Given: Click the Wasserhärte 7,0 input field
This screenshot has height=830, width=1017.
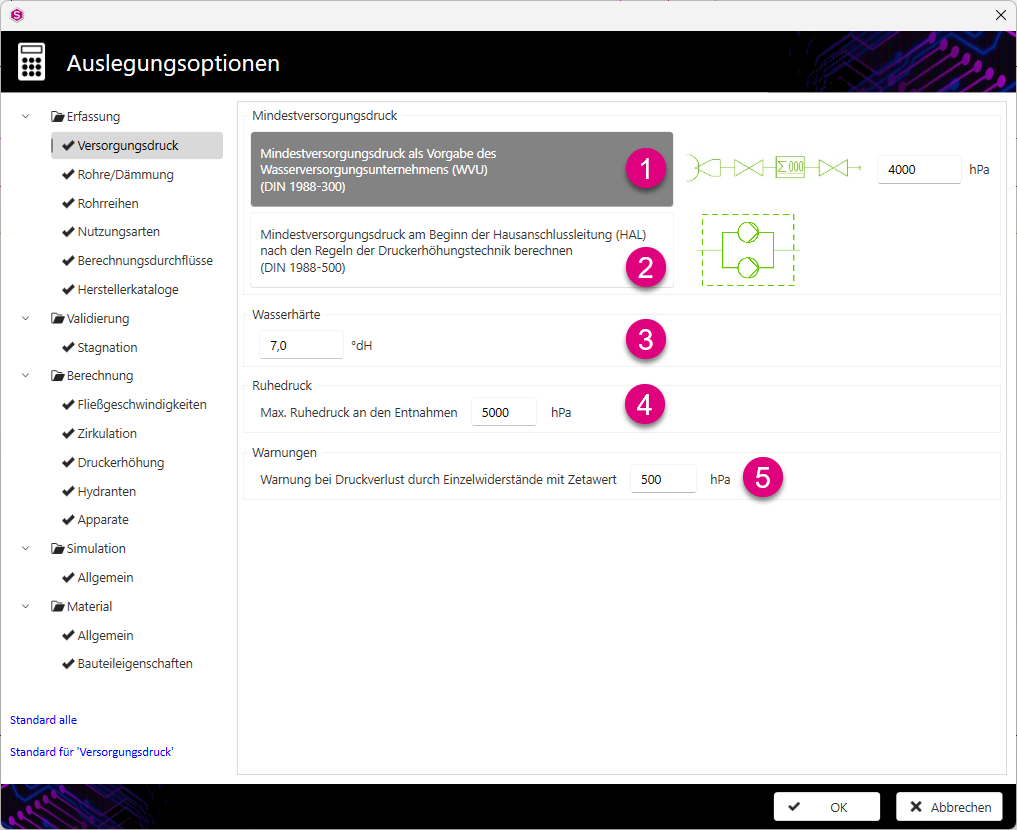Looking at the screenshot, I should [301, 345].
